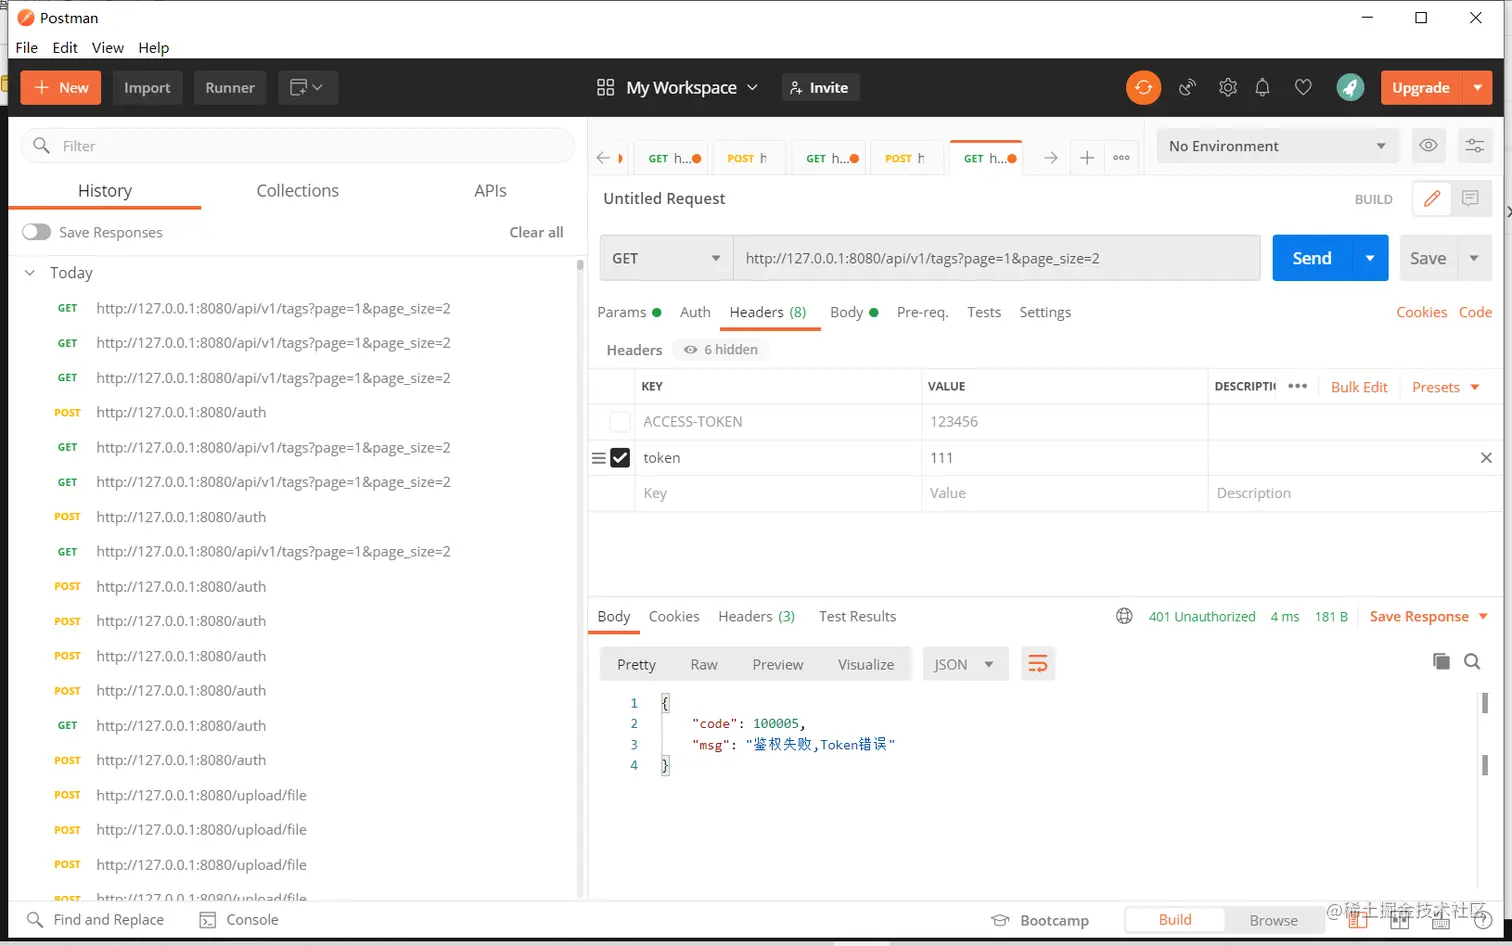Open the rocket avatar profile
The height and width of the screenshot is (946, 1512).
[1350, 88]
